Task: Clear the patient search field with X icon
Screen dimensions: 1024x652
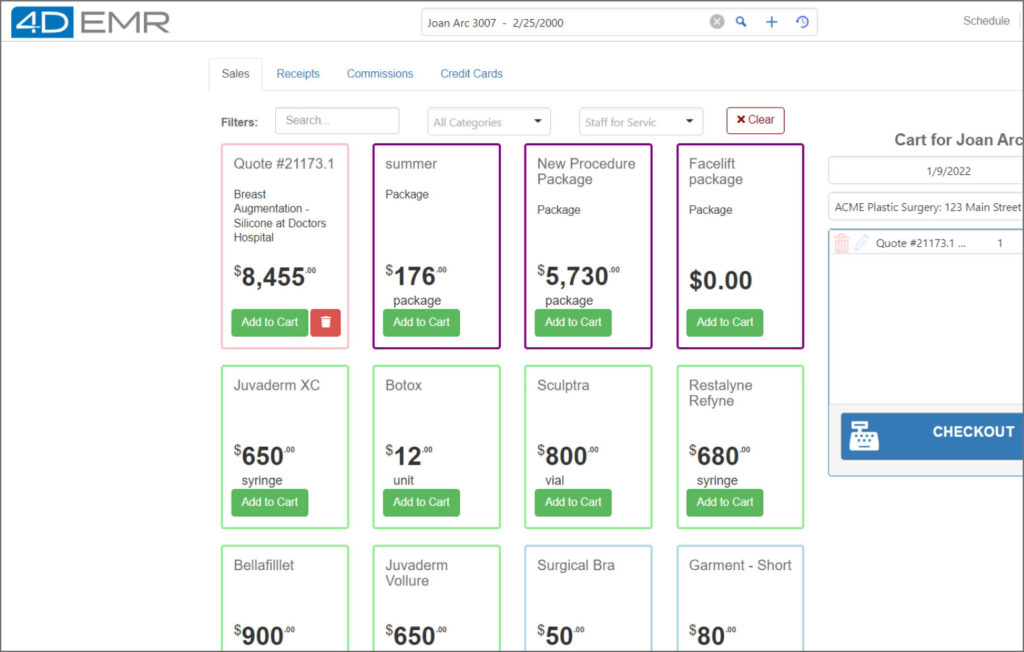Action: point(717,22)
